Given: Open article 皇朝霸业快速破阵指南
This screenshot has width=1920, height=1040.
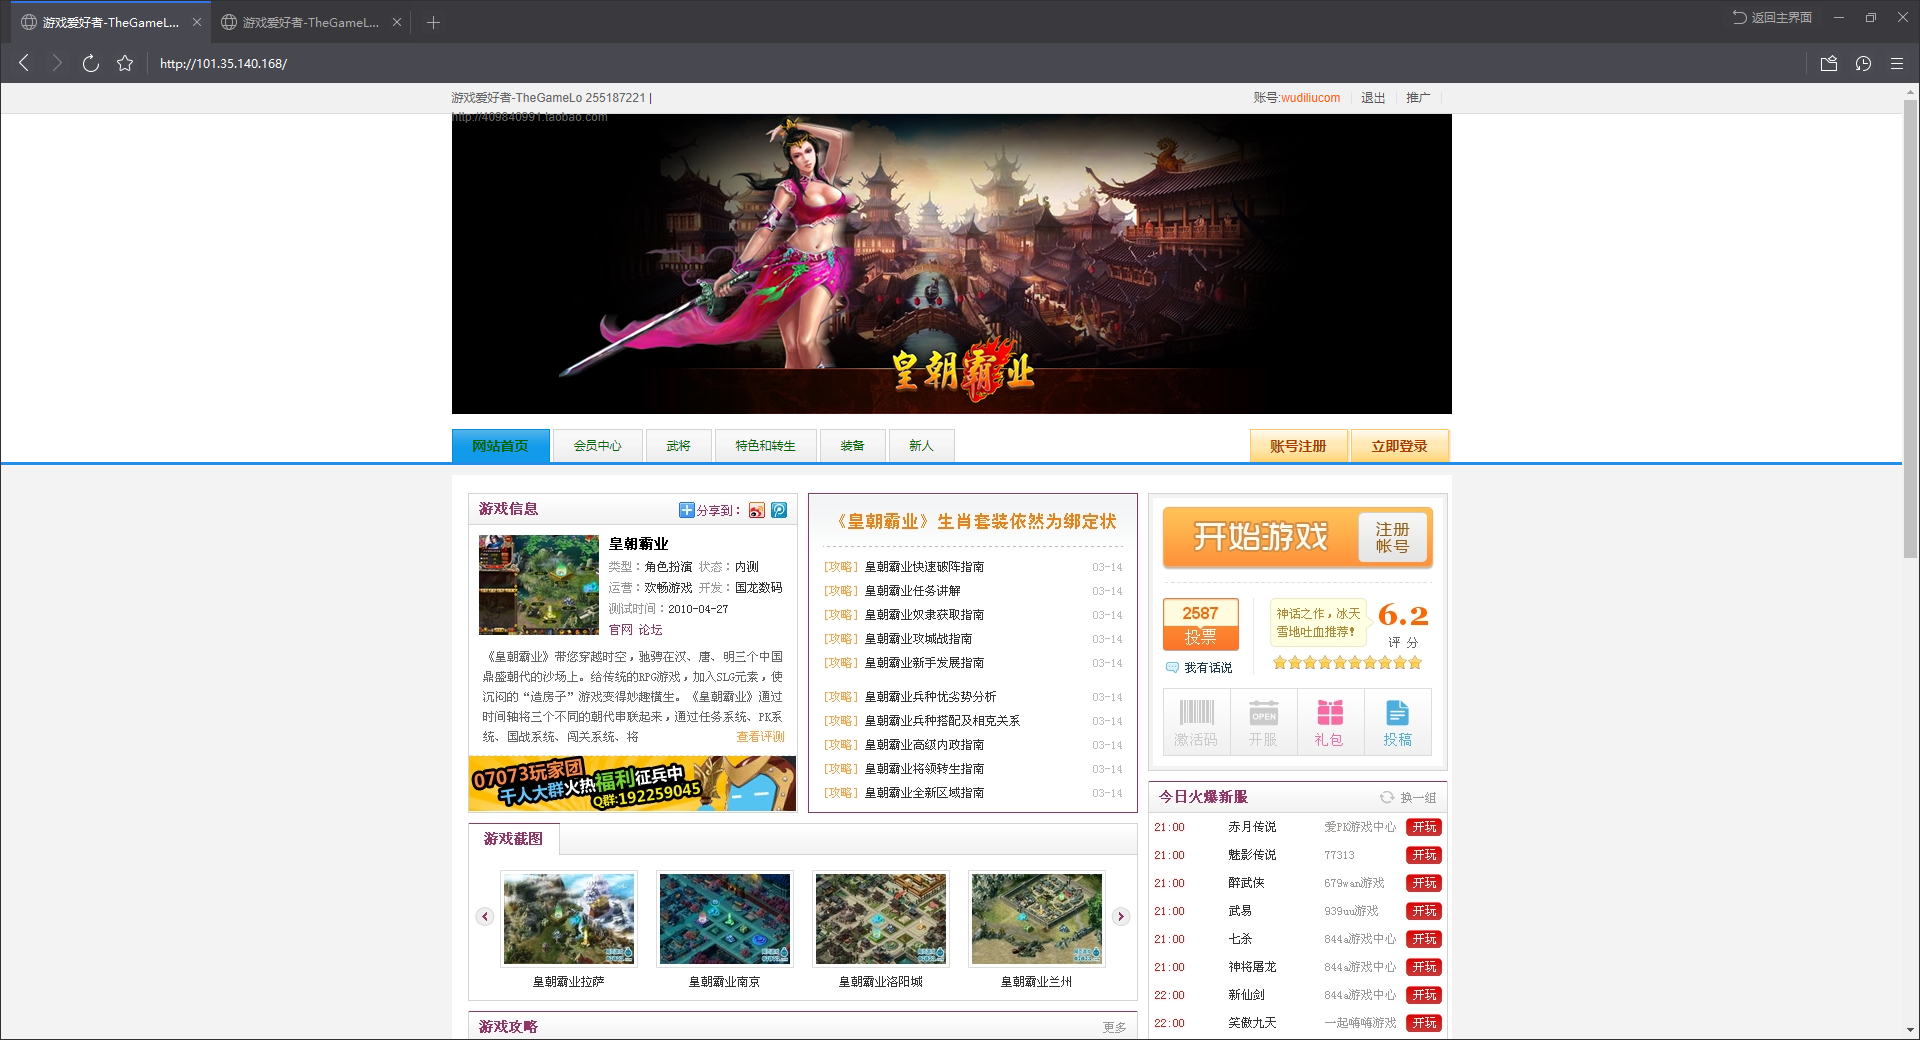Looking at the screenshot, I should (x=924, y=567).
